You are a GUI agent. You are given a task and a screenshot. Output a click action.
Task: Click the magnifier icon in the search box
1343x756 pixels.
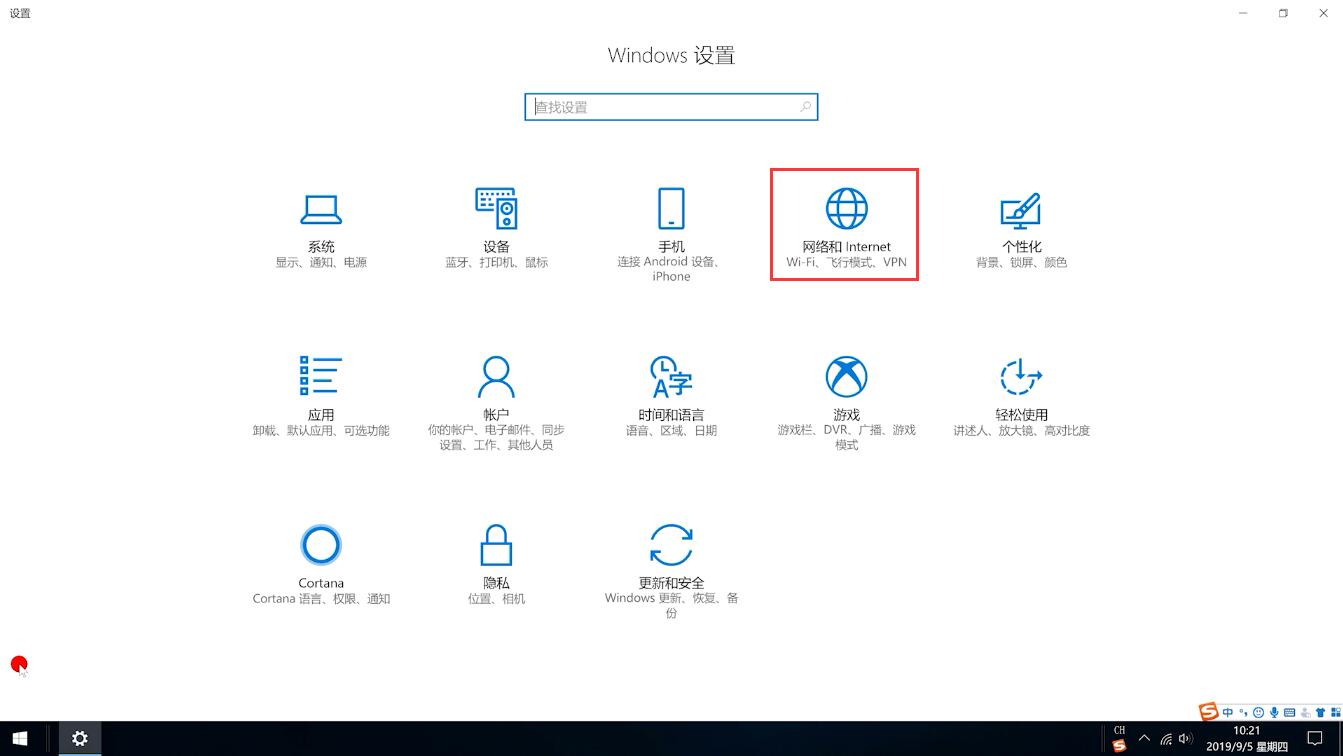click(805, 107)
